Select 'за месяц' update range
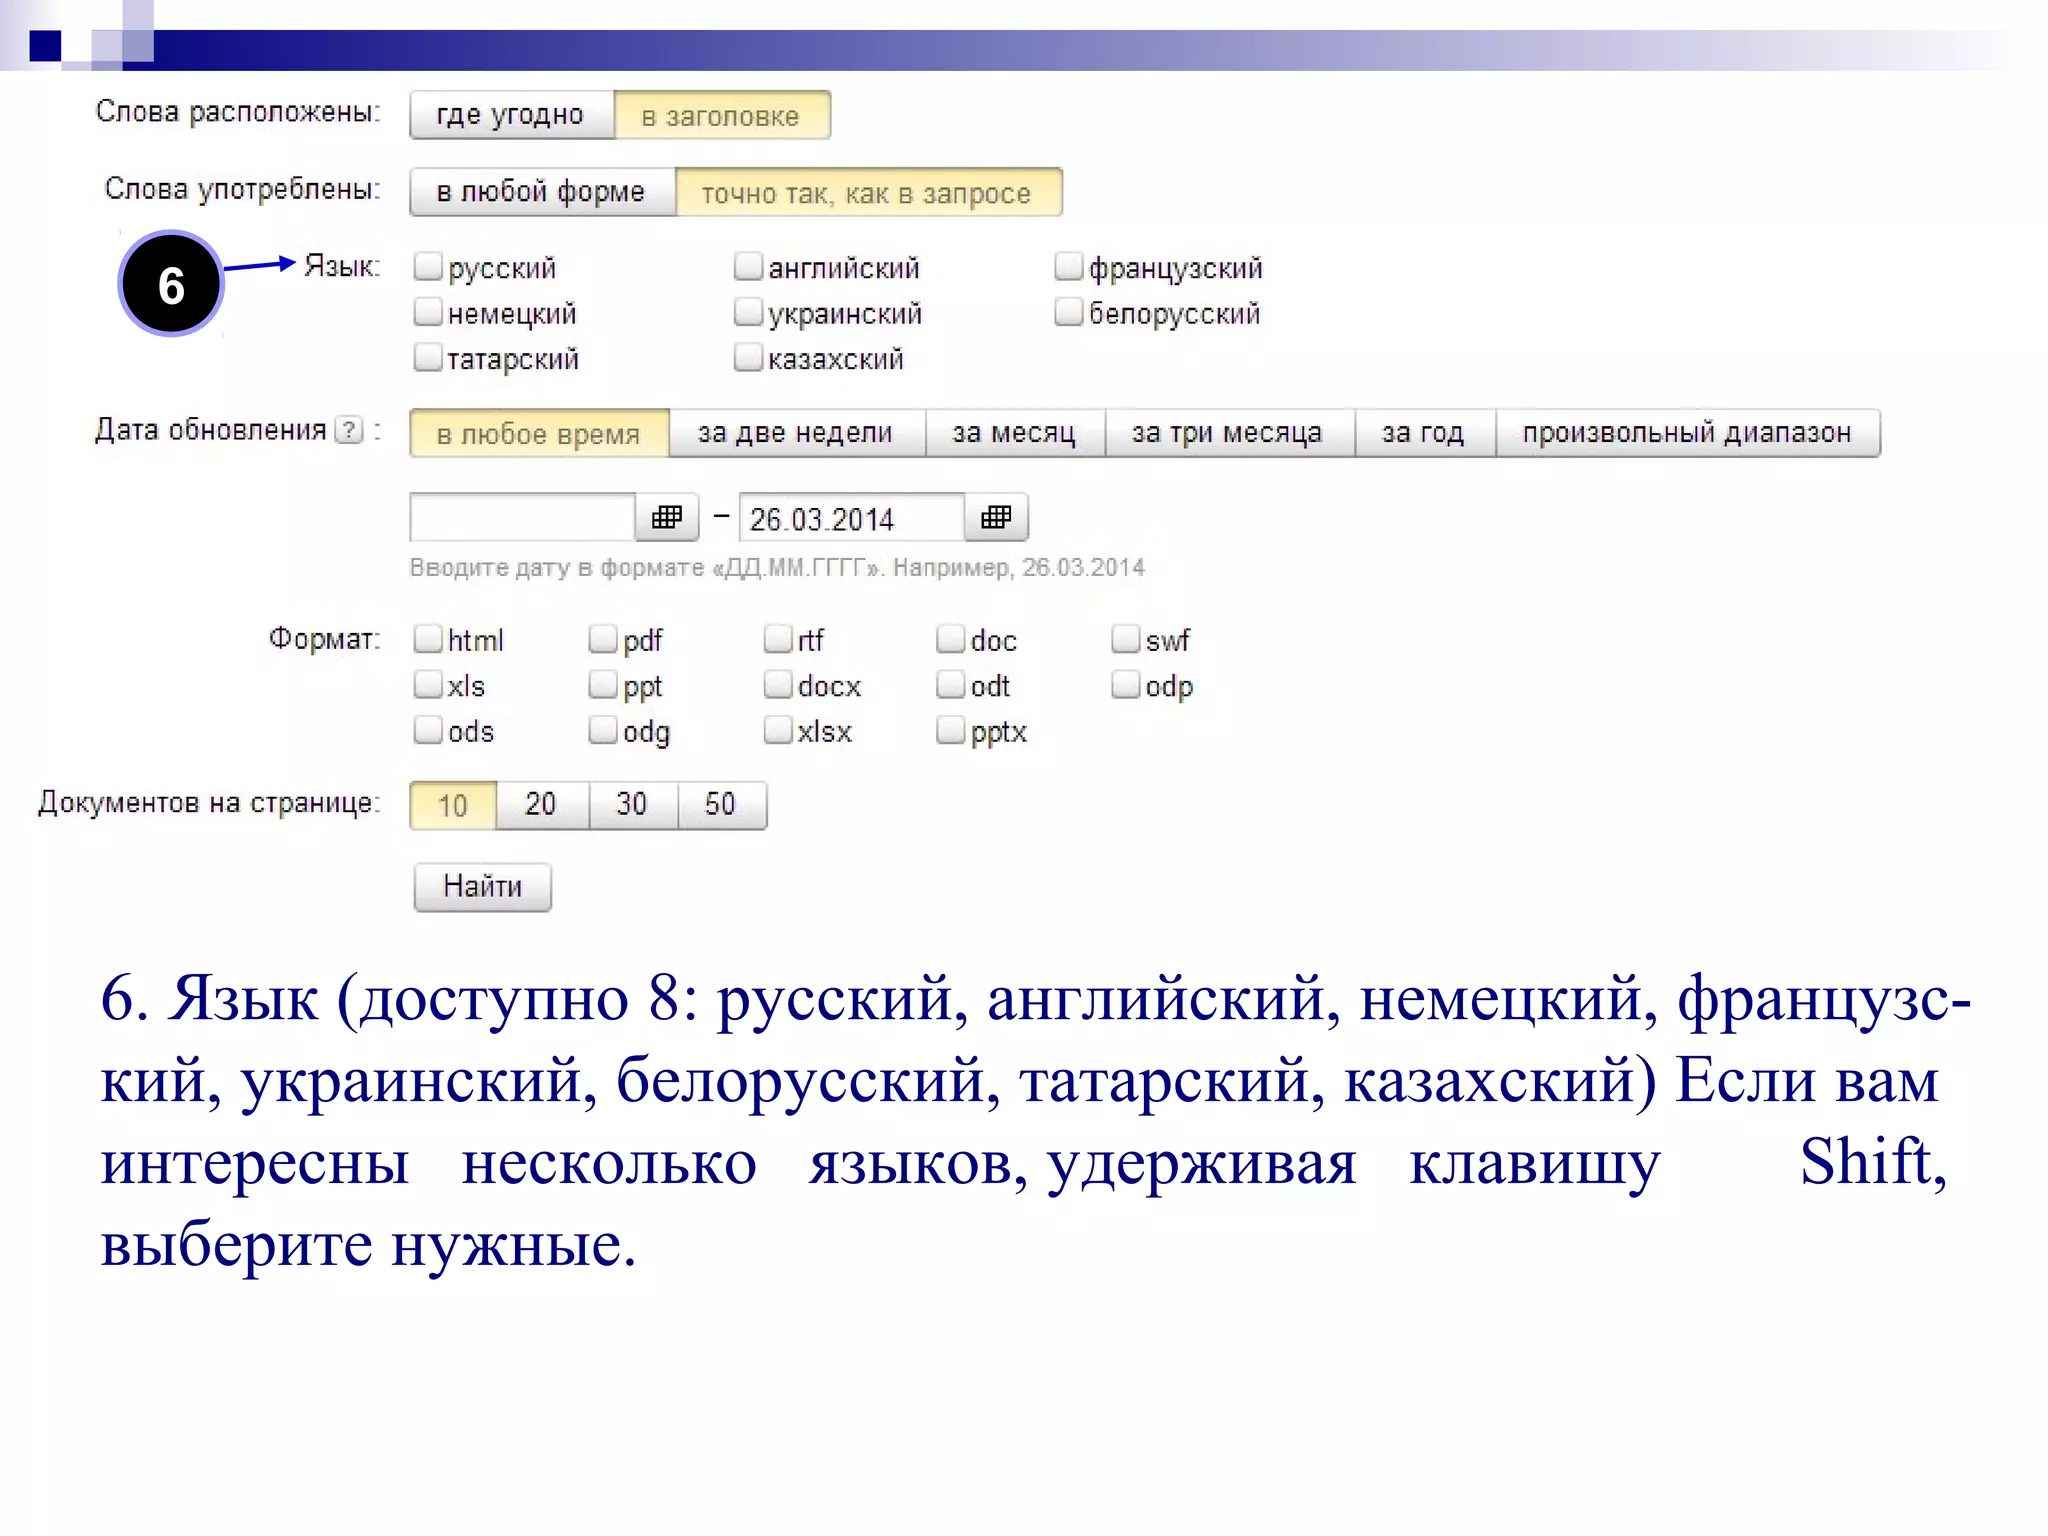 pyautogui.click(x=1015, y=433)
